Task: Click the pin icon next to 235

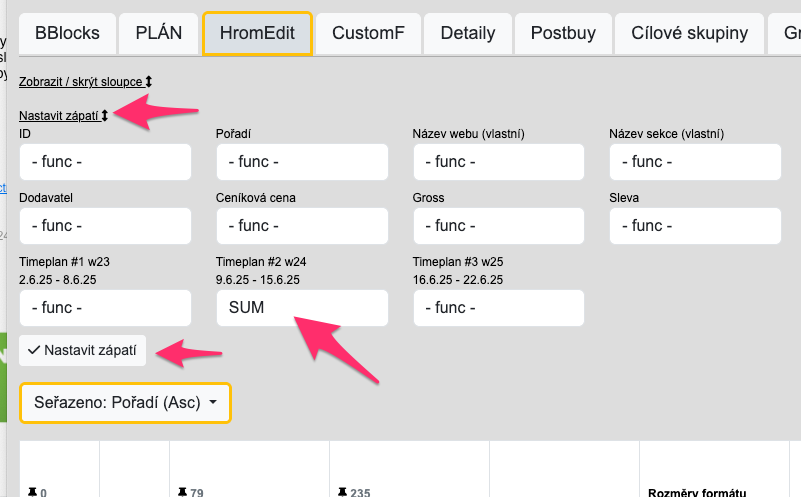Action: tap(342, 491)
